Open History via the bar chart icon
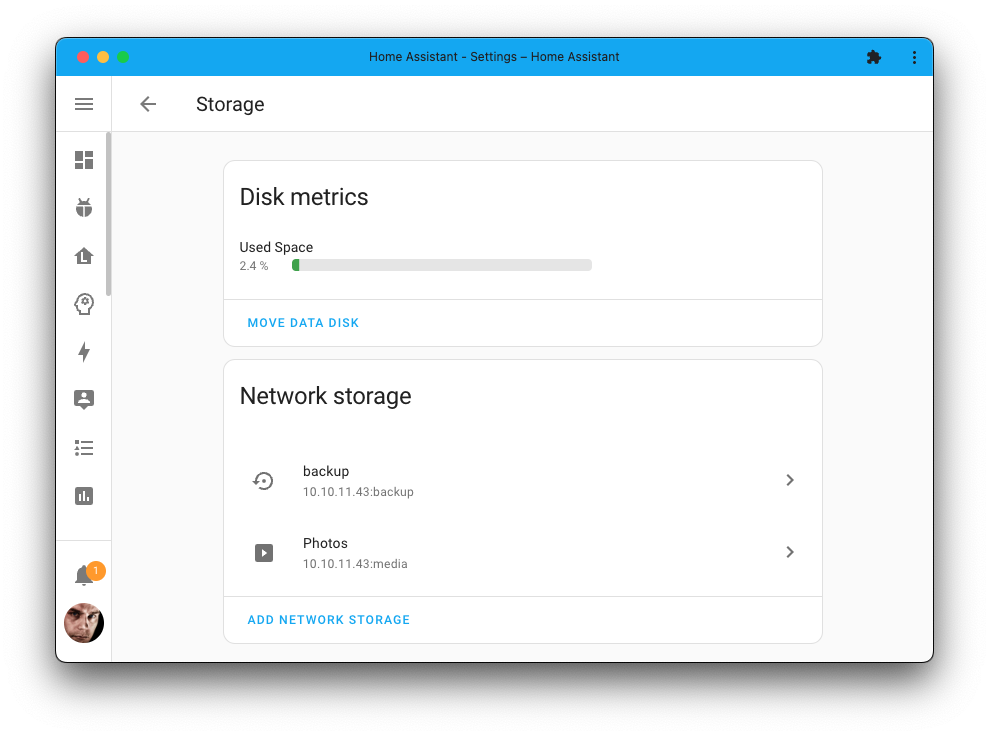 click(84, 496)
